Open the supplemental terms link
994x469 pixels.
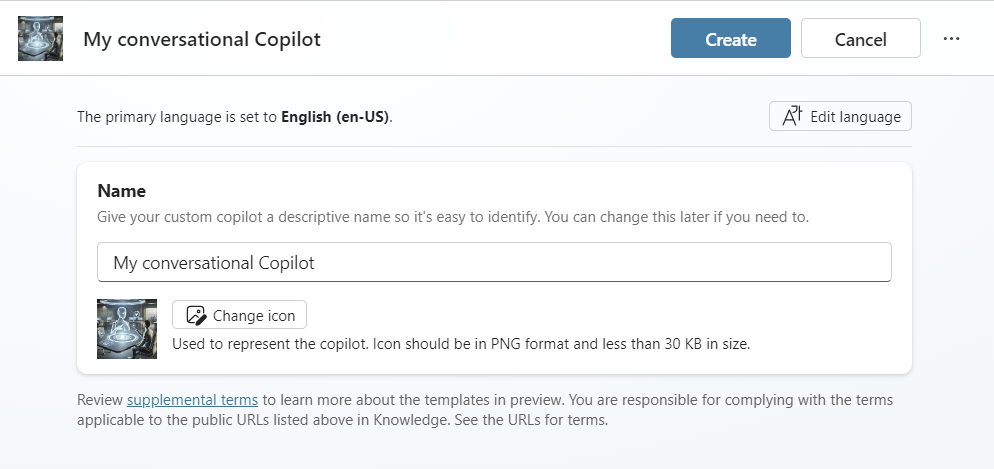click(192, 400)
